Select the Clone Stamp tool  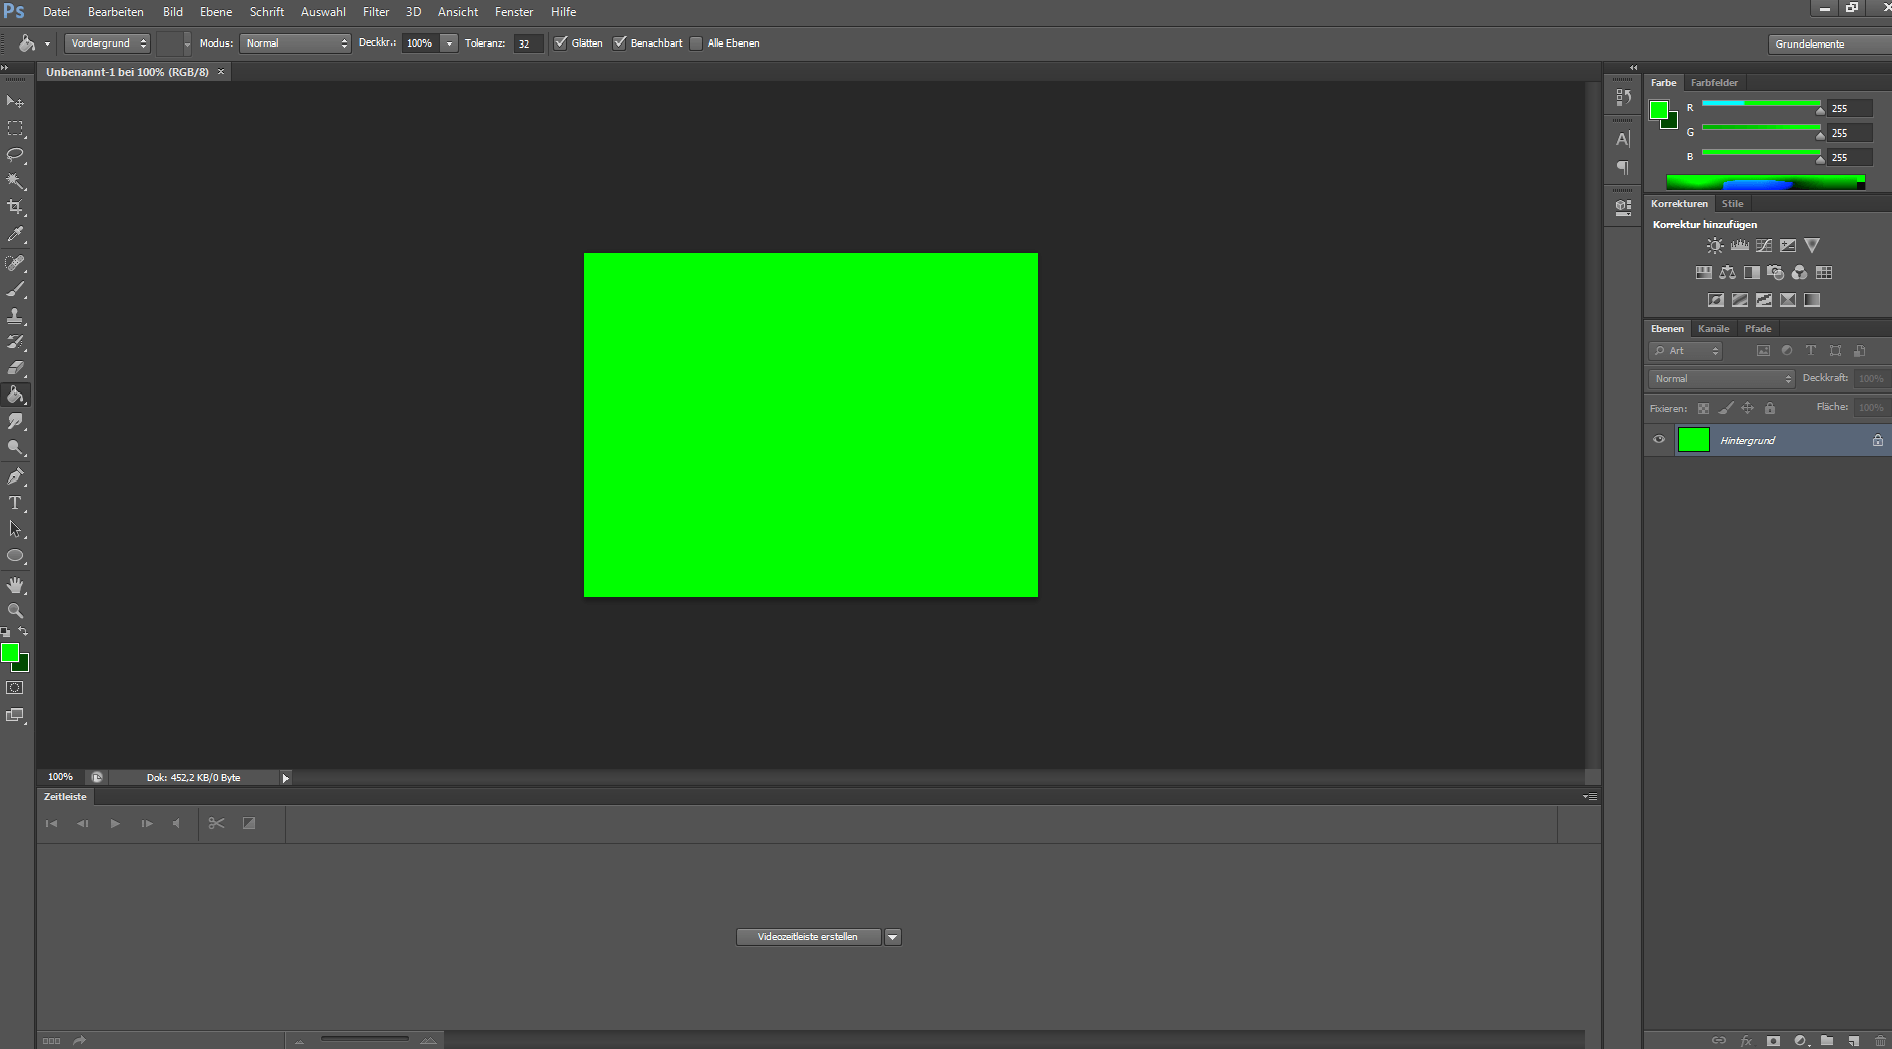pyautogui.click(x=15, y=316)
